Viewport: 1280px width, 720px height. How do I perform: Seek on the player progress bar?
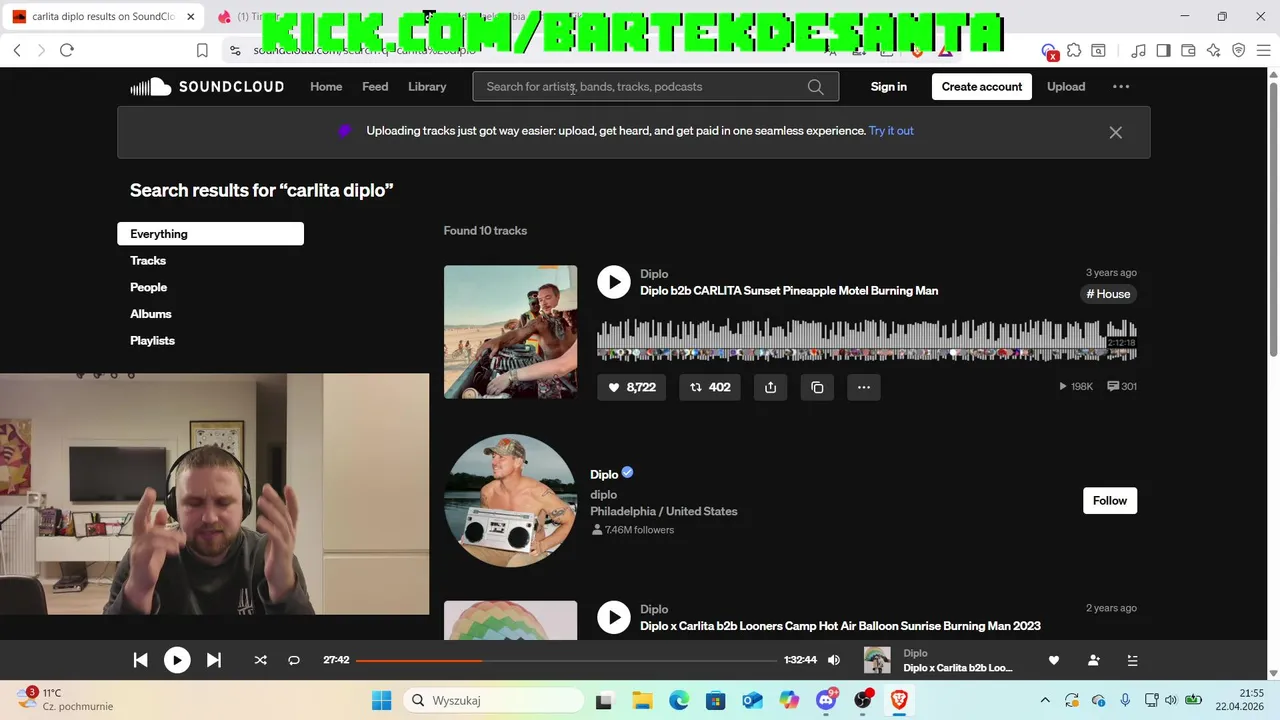pos(566,660)
